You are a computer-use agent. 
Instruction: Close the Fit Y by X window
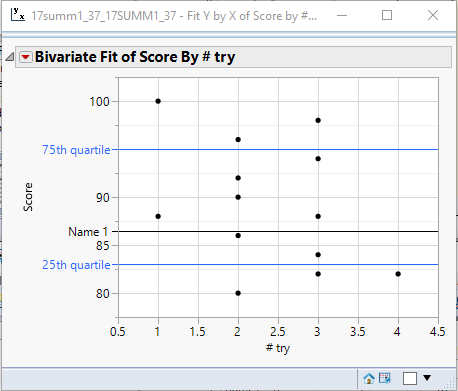click(433, 15)
